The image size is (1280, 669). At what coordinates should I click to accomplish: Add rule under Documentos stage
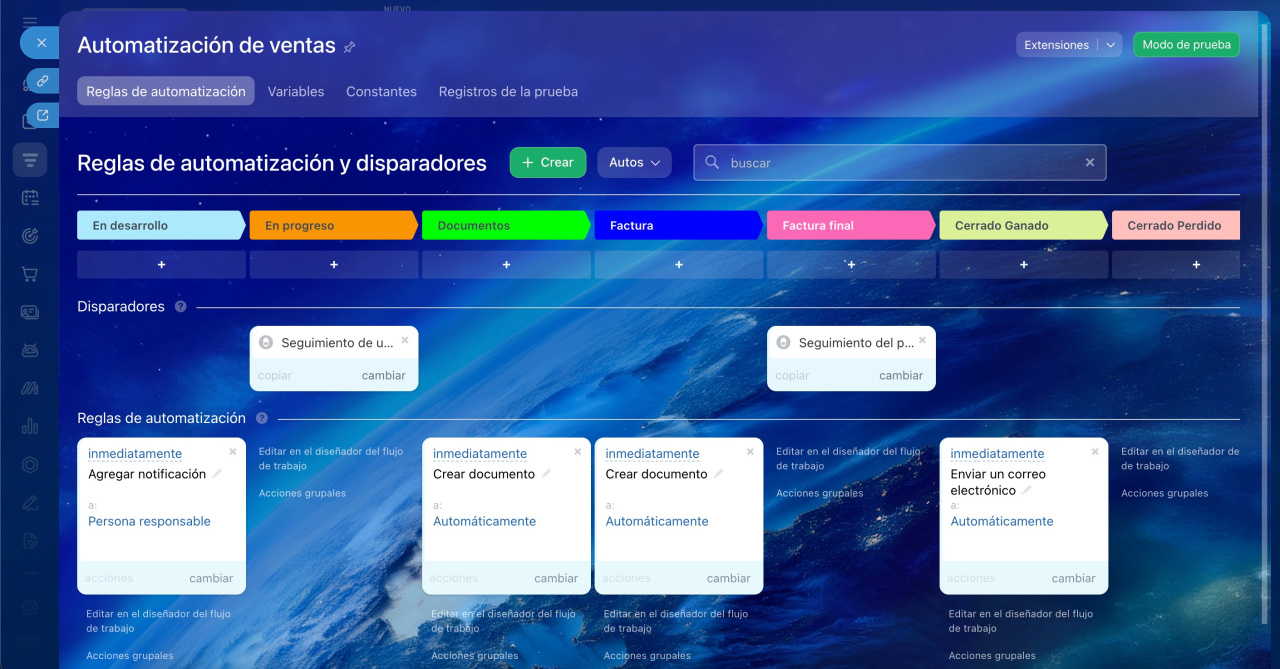[x=506, y=265]
